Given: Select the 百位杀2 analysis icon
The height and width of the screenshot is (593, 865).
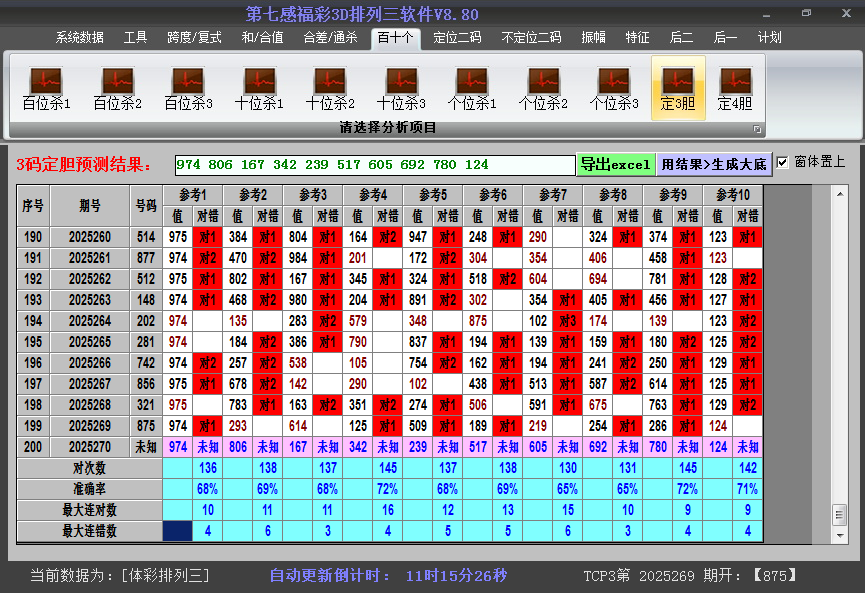Looking at the screenshot, I should pos(117,88).
